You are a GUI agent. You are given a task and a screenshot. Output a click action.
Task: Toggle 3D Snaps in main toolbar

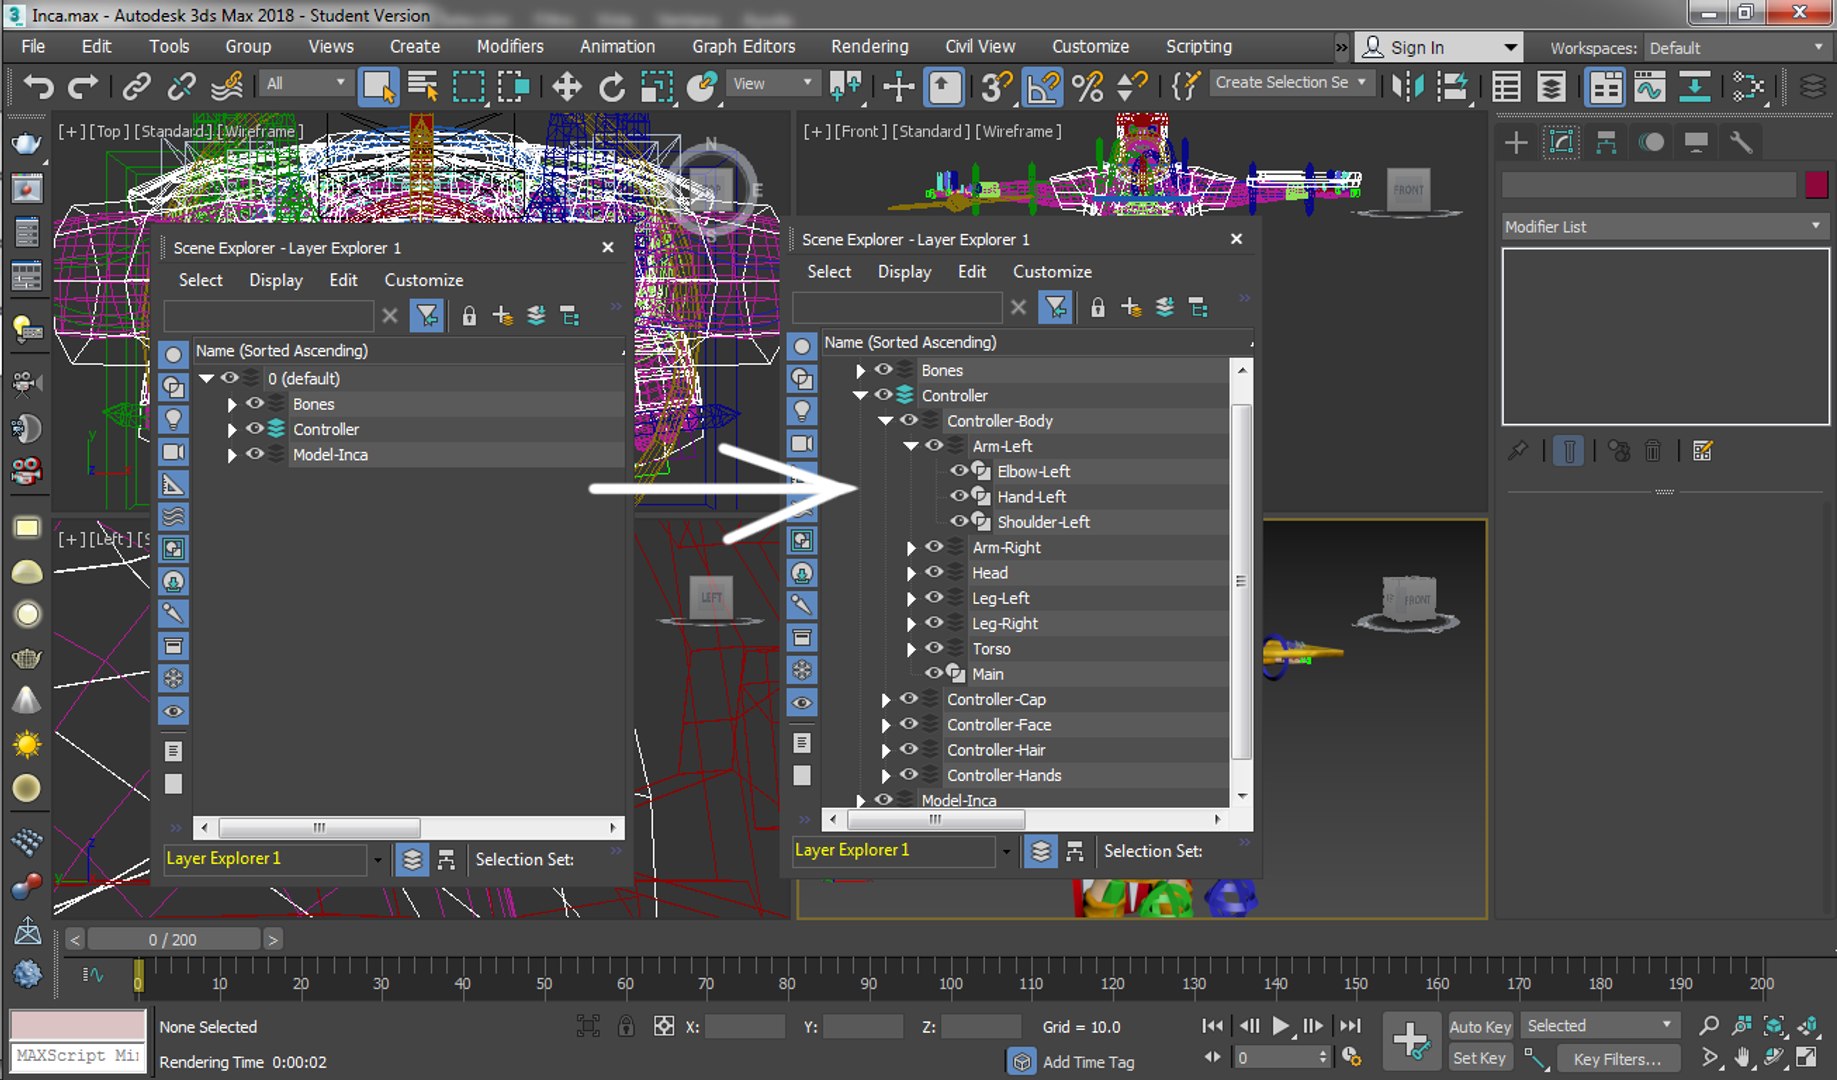coord(996,86)
